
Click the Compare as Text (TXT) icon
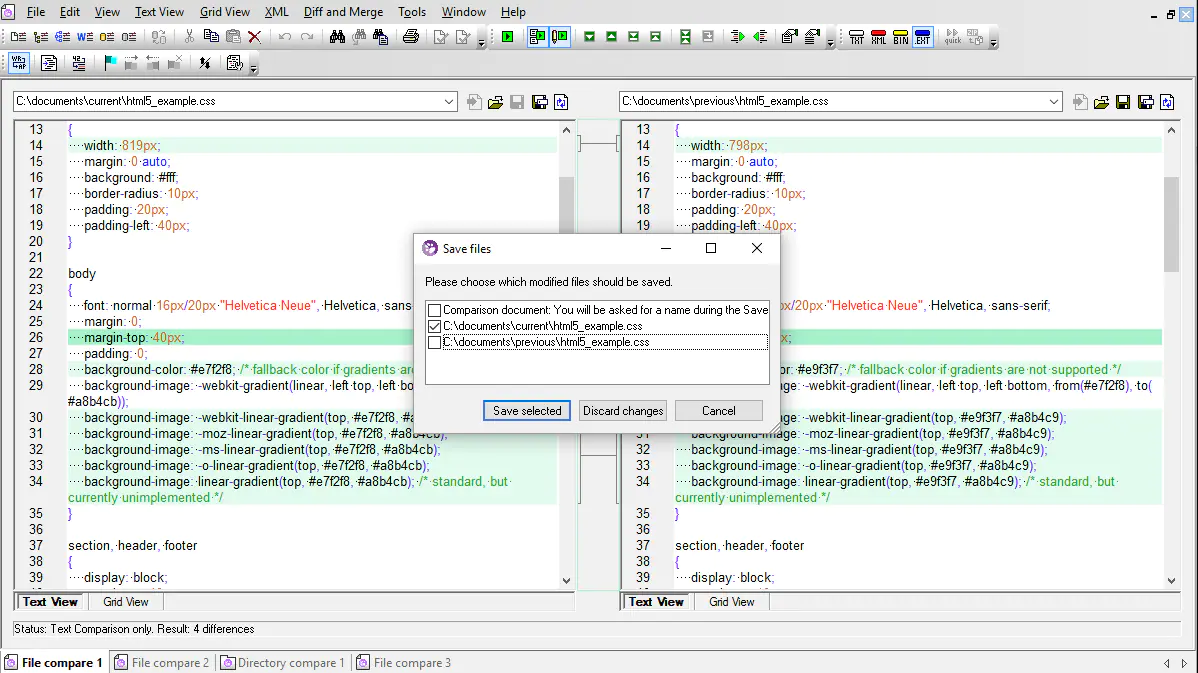point(856,37)
